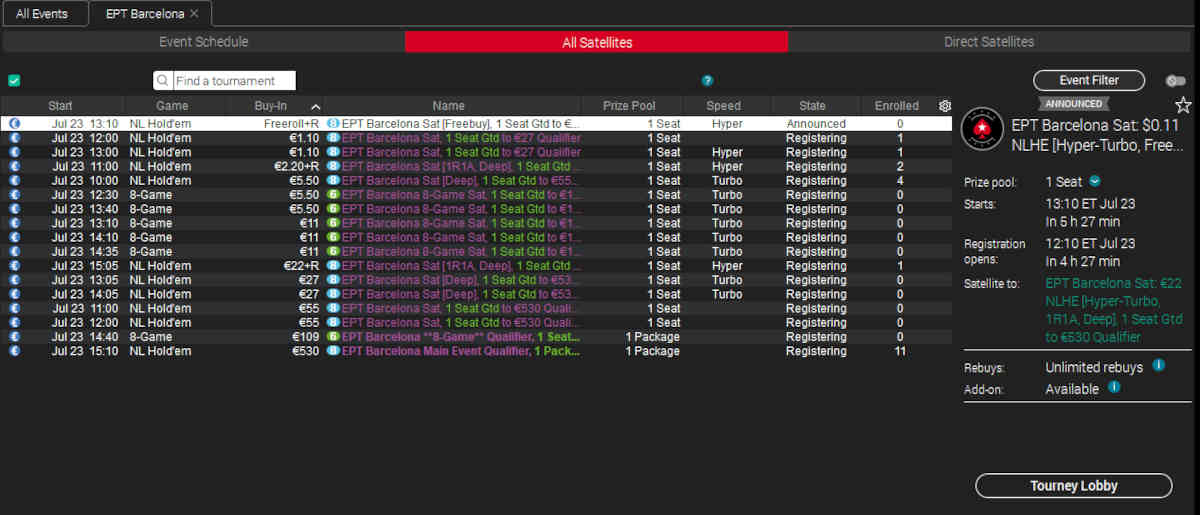This screenshot has height=515, width=1200.
Task: Close the EPT Barcelona tab
Action: (x=195, y=14)
